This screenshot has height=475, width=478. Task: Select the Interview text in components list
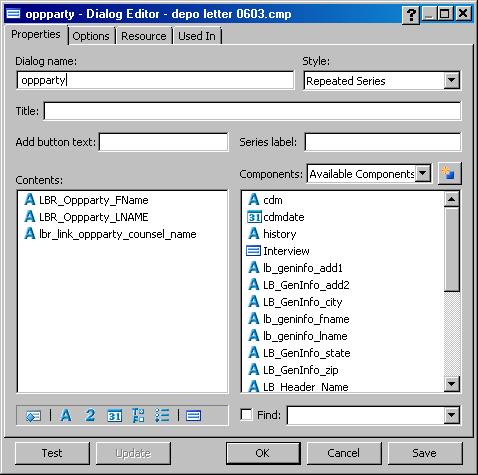click(x=286, y=251)
